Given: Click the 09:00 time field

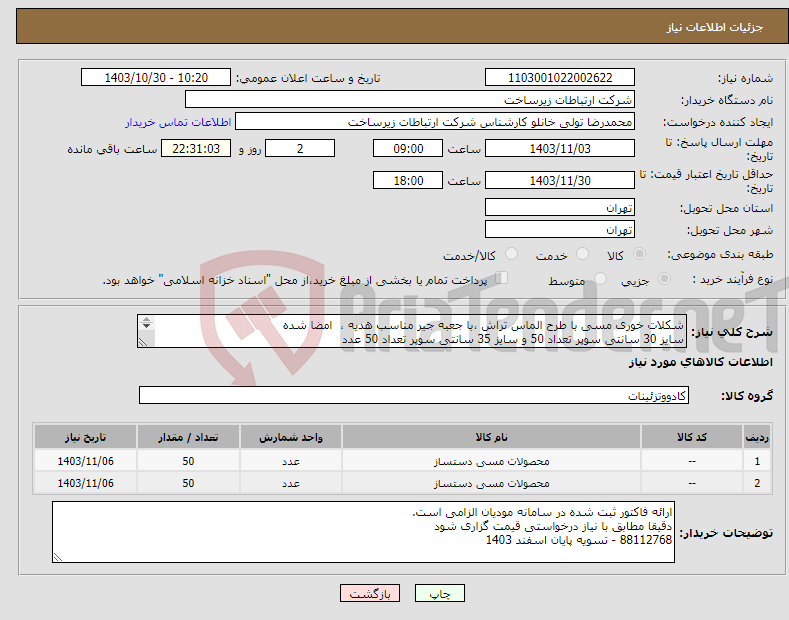Looking at the screenshot, I should click(408, 148).
